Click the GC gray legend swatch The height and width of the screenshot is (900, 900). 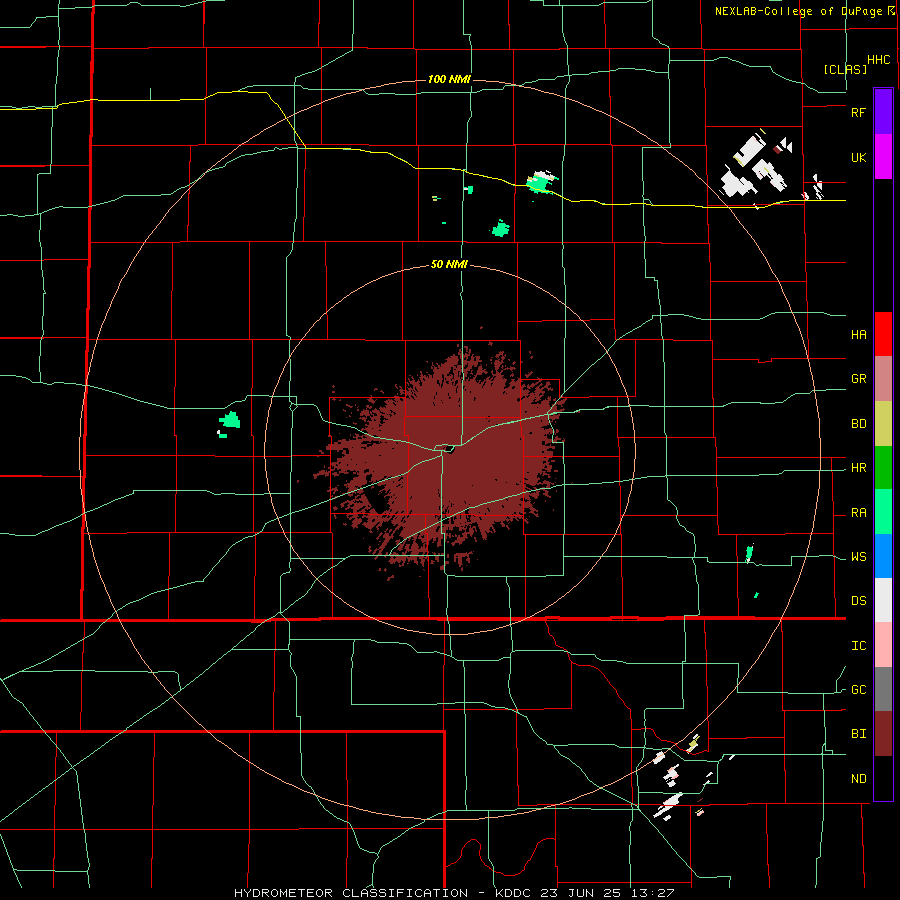click(x=883, y=689)
